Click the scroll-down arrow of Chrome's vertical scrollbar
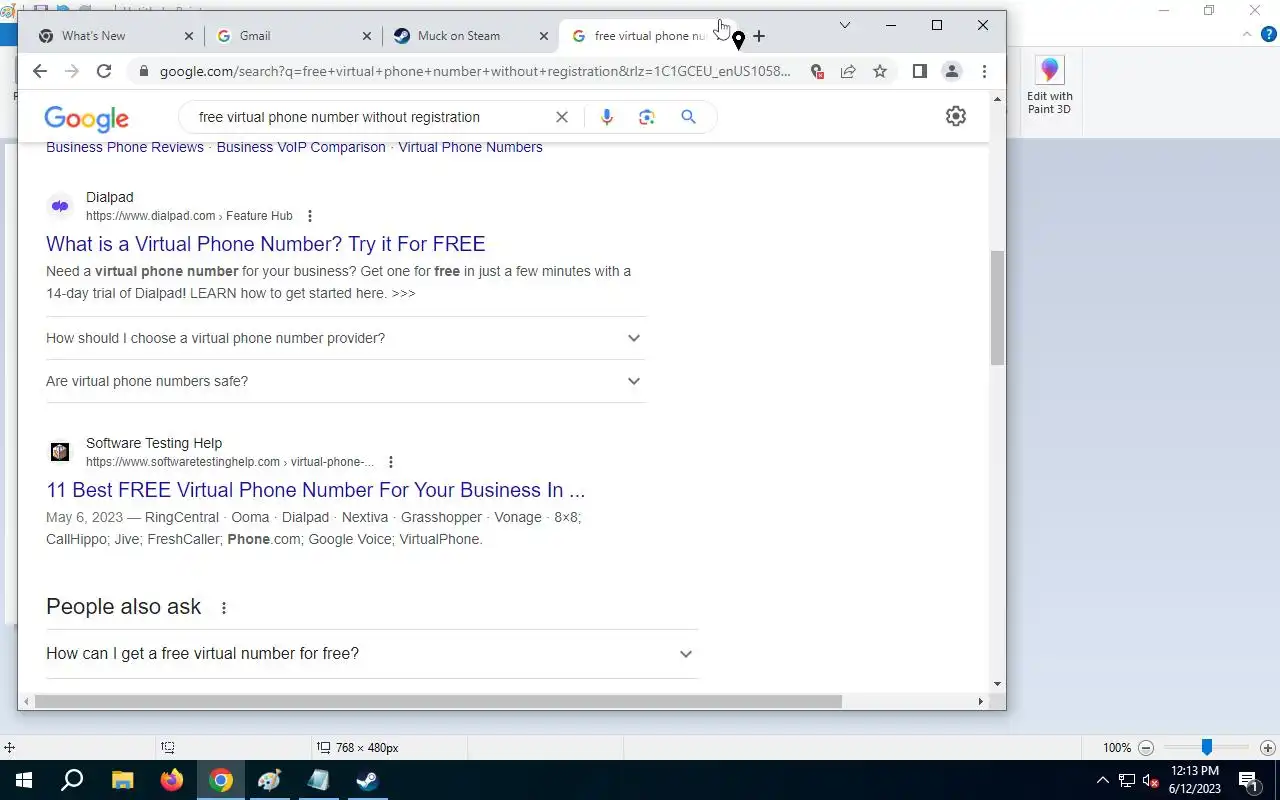 (x=997, y=685)
